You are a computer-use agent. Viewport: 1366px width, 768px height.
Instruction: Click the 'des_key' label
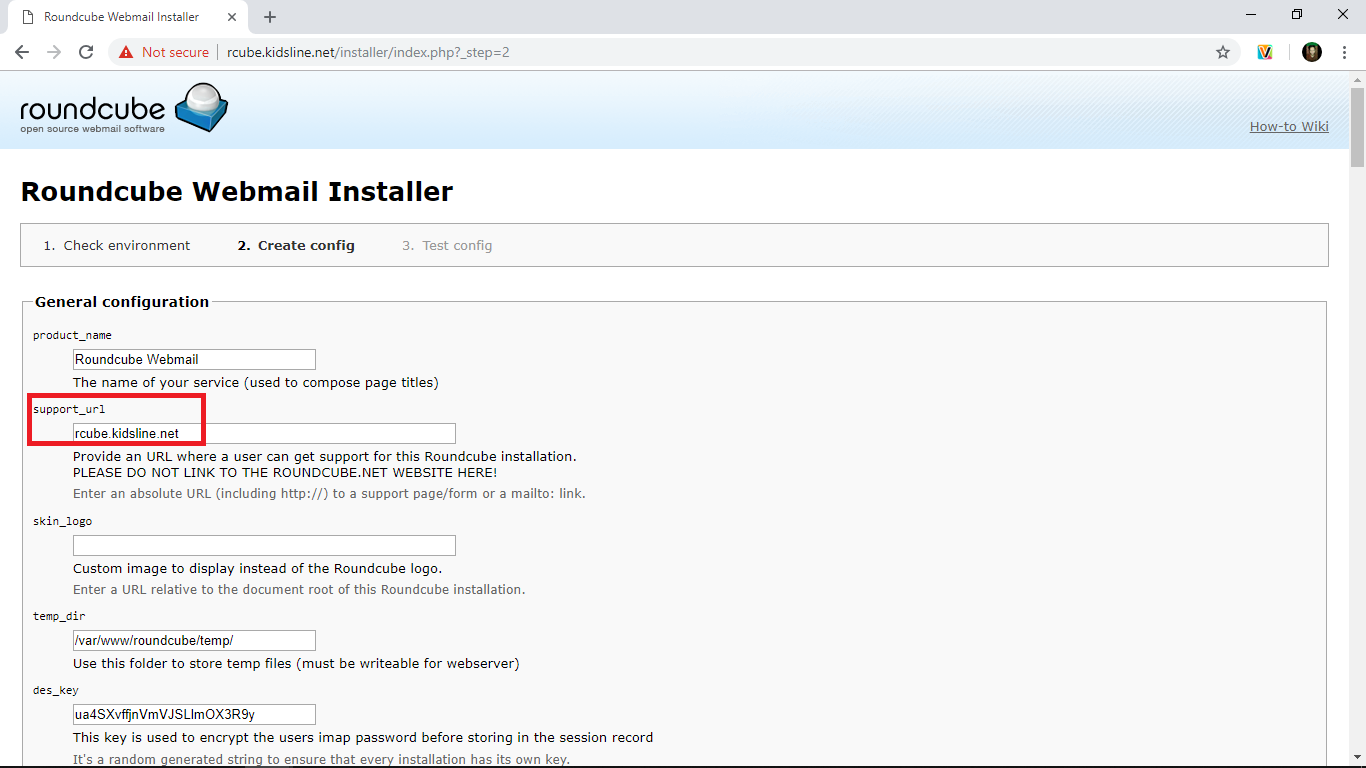point(55,690)
